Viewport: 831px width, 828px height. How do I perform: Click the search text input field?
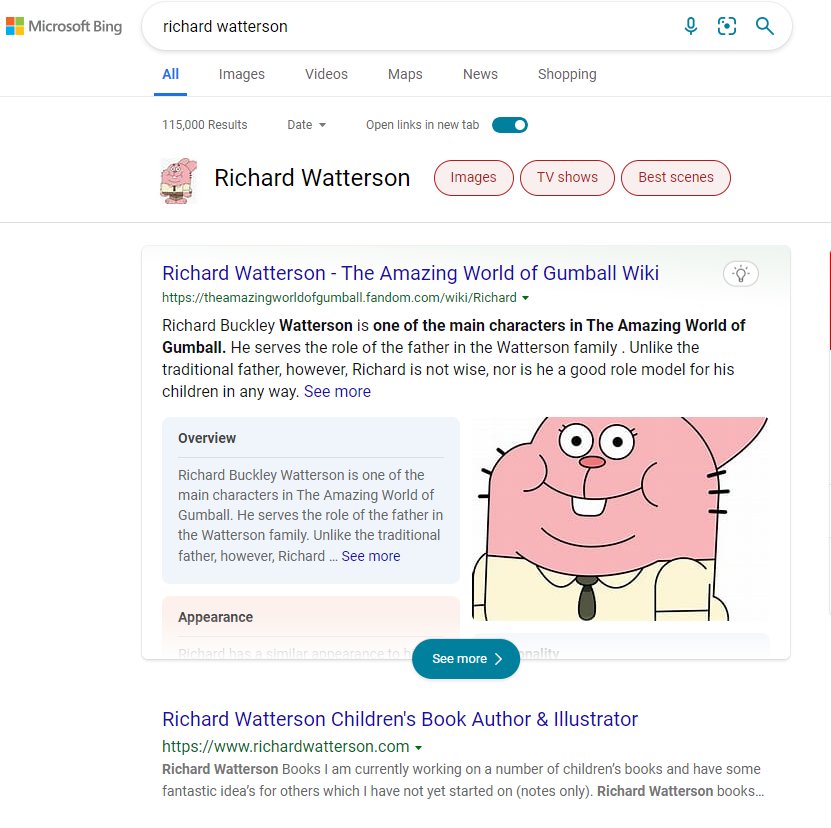click(x=400, y=27)
